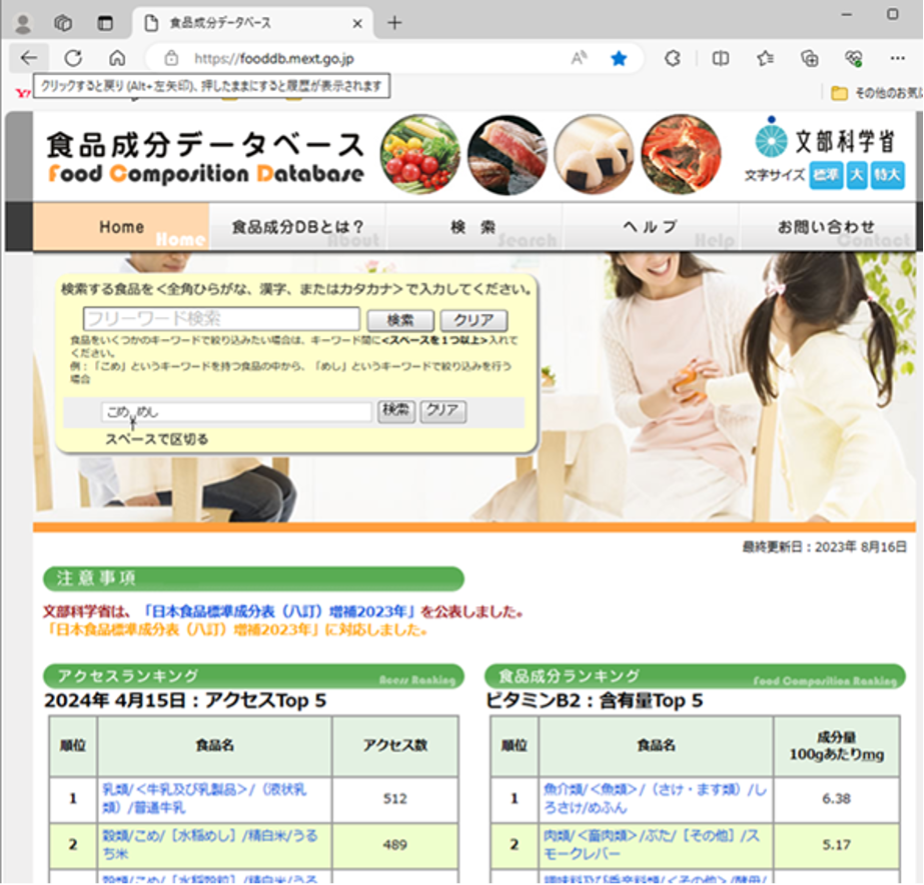Open the browser home page icon
The height and width of the screenshot is (885, 924).
pos(117,58)
